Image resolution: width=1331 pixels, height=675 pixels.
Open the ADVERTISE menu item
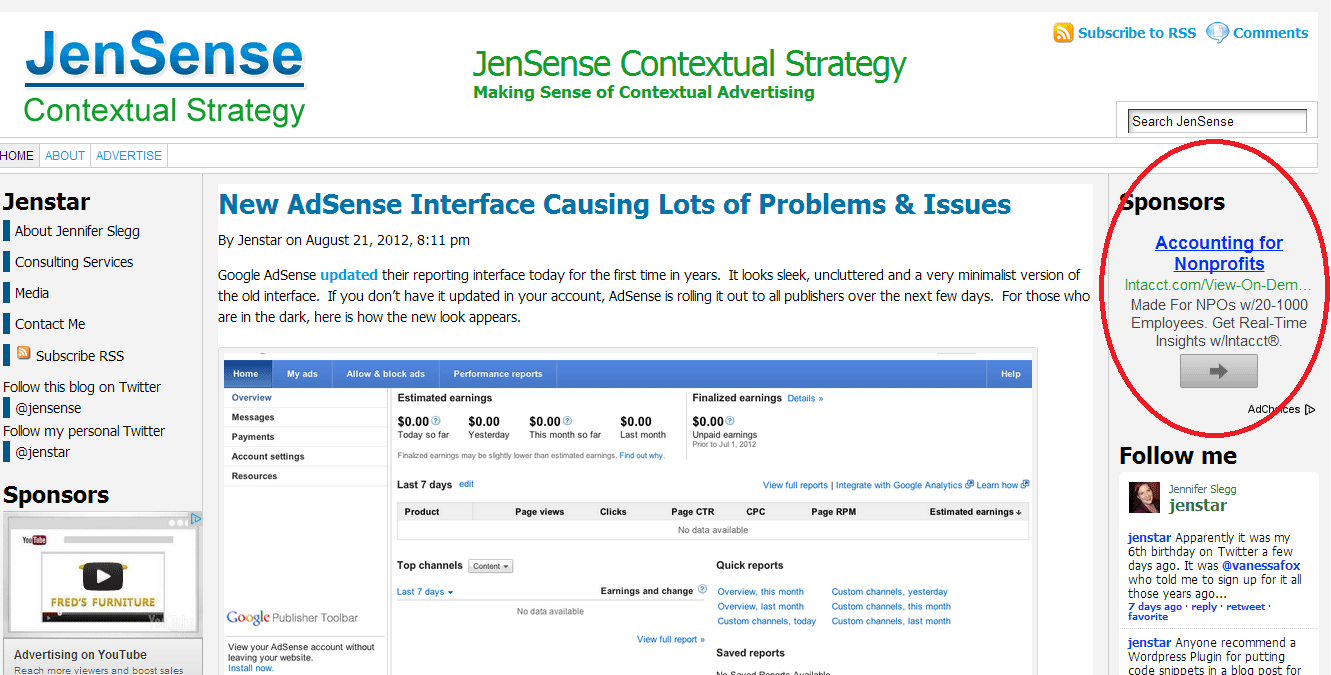[129, 156]
